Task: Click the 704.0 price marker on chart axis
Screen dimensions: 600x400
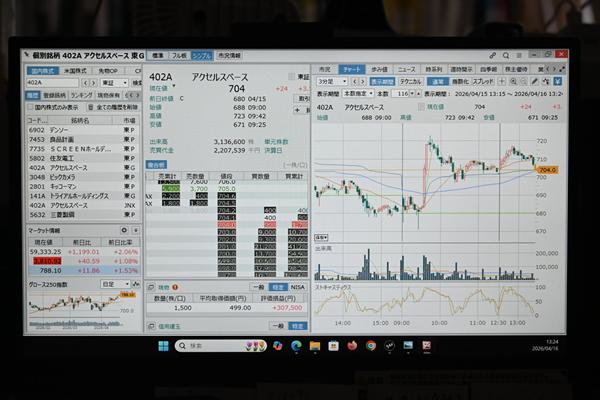Action: [547, 170]
